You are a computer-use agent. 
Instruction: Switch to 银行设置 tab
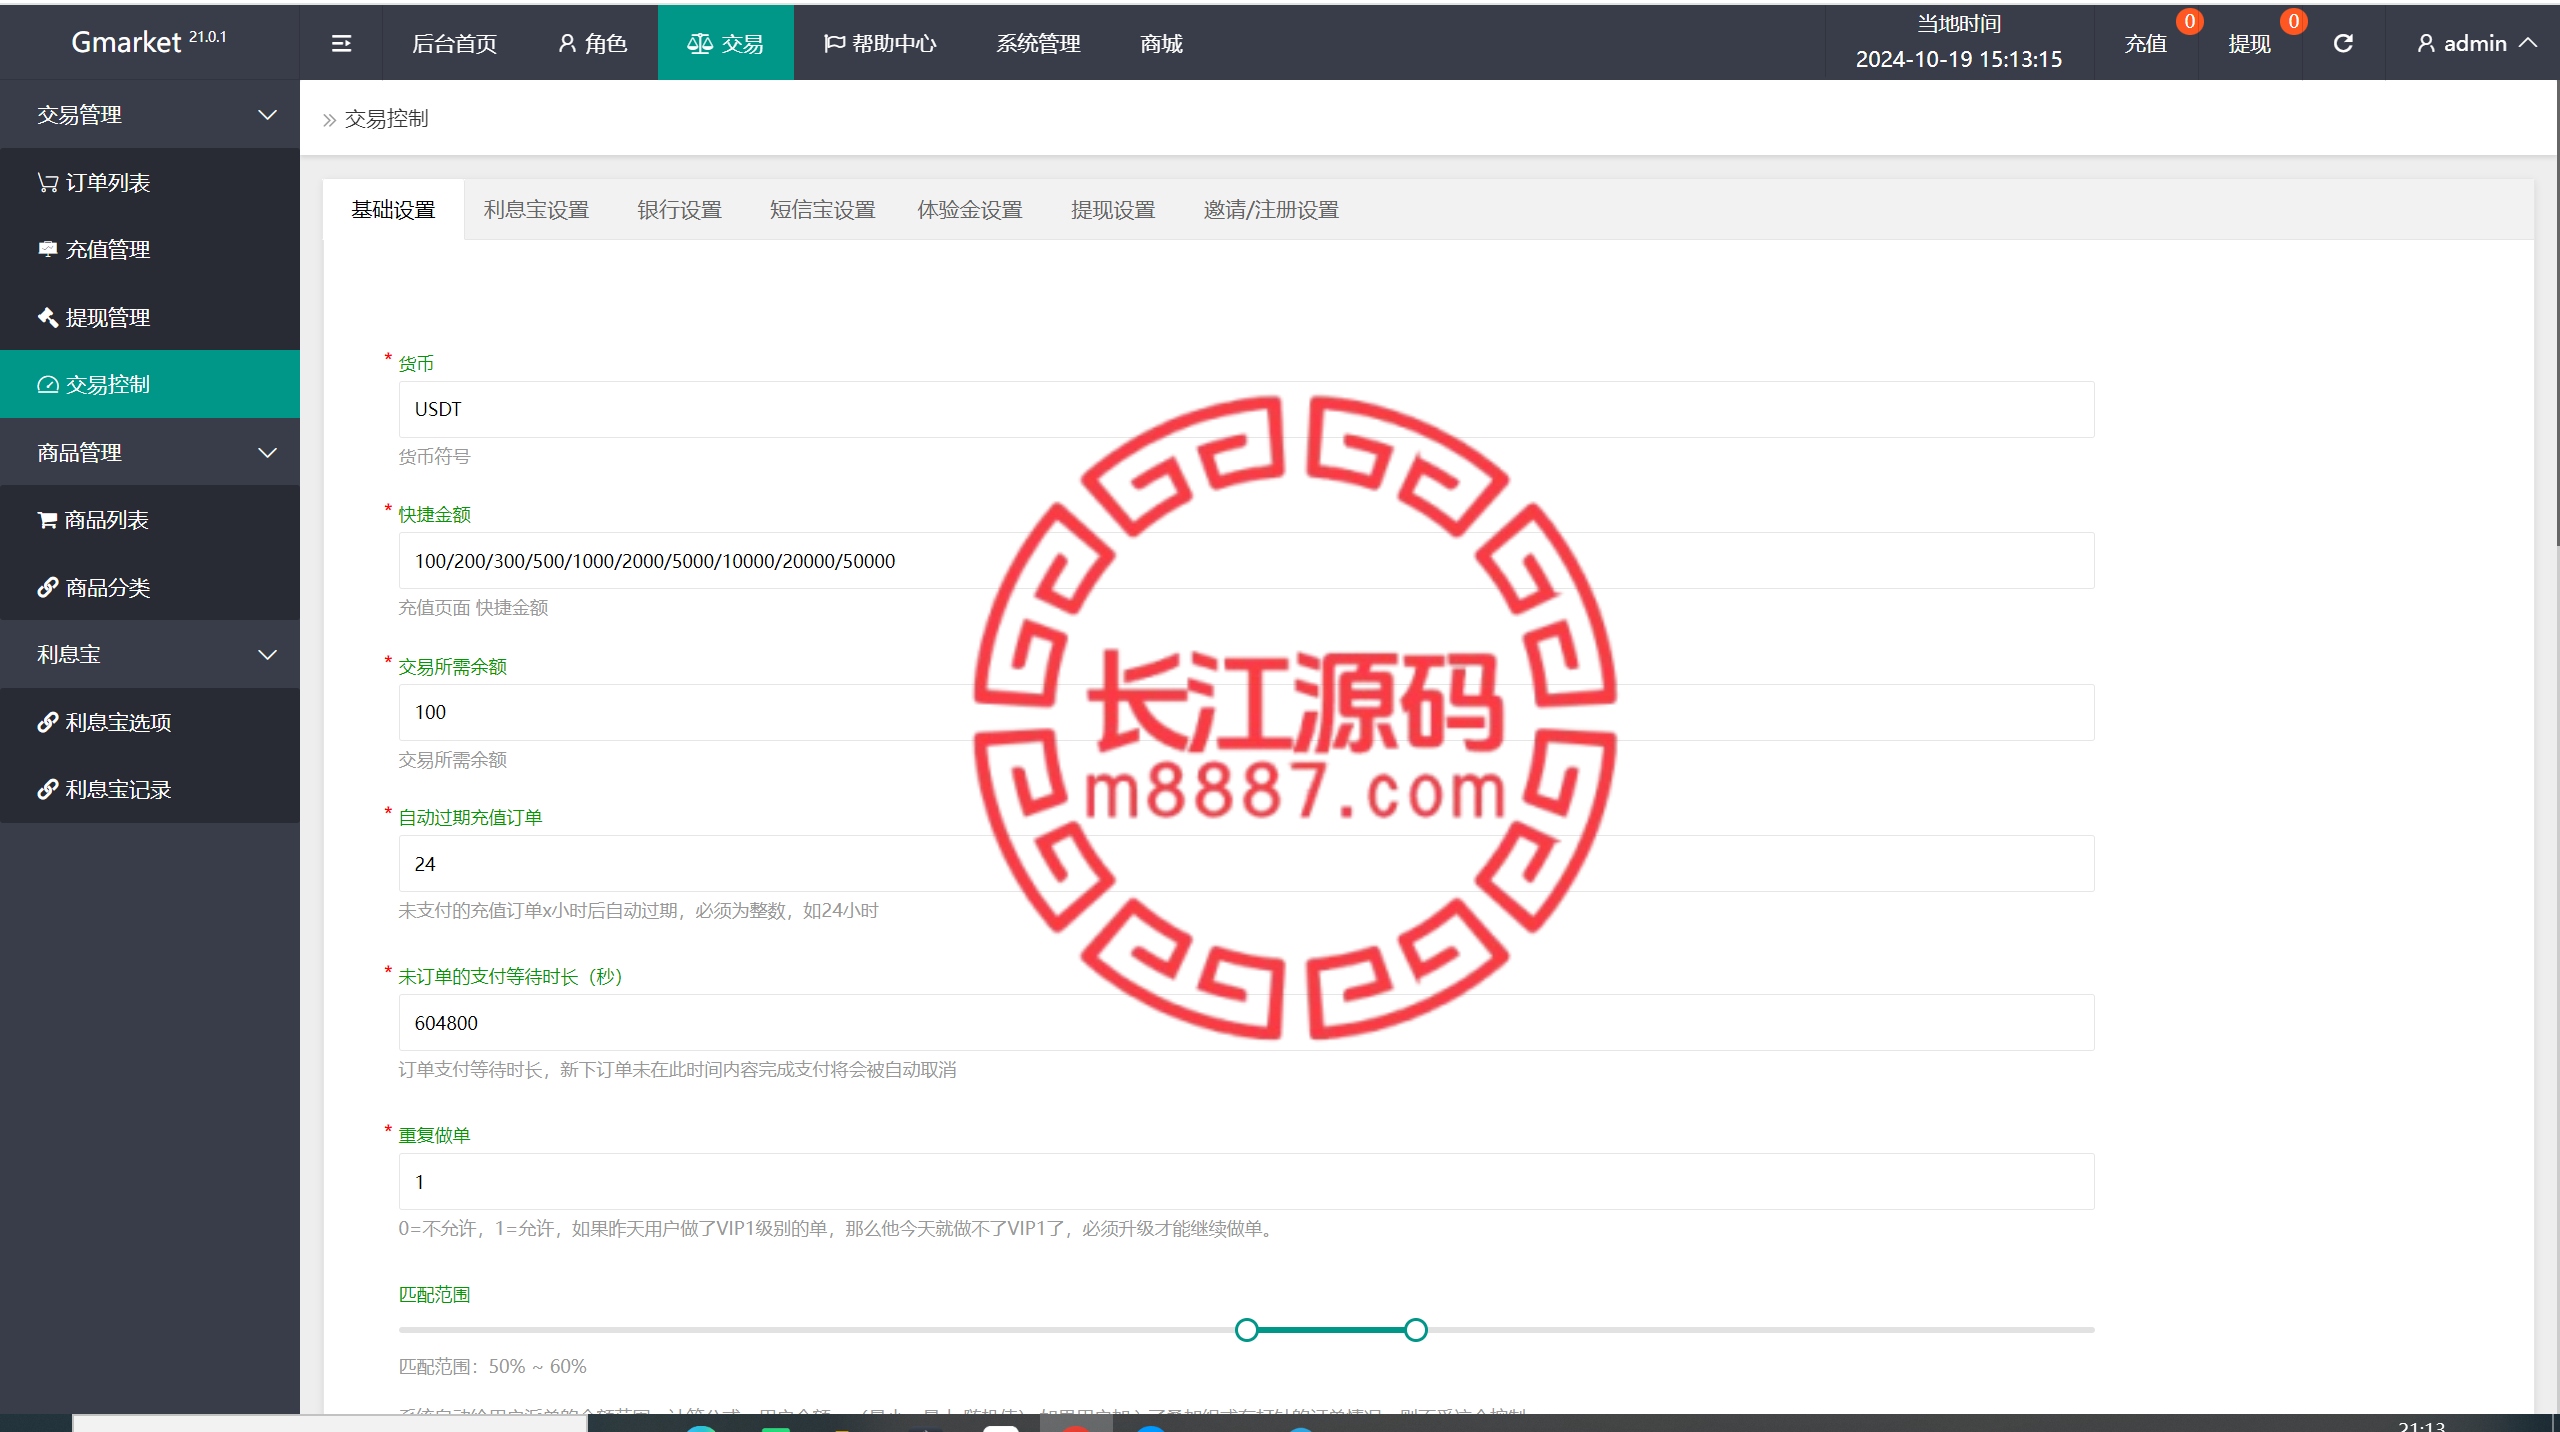pos(679,210)
